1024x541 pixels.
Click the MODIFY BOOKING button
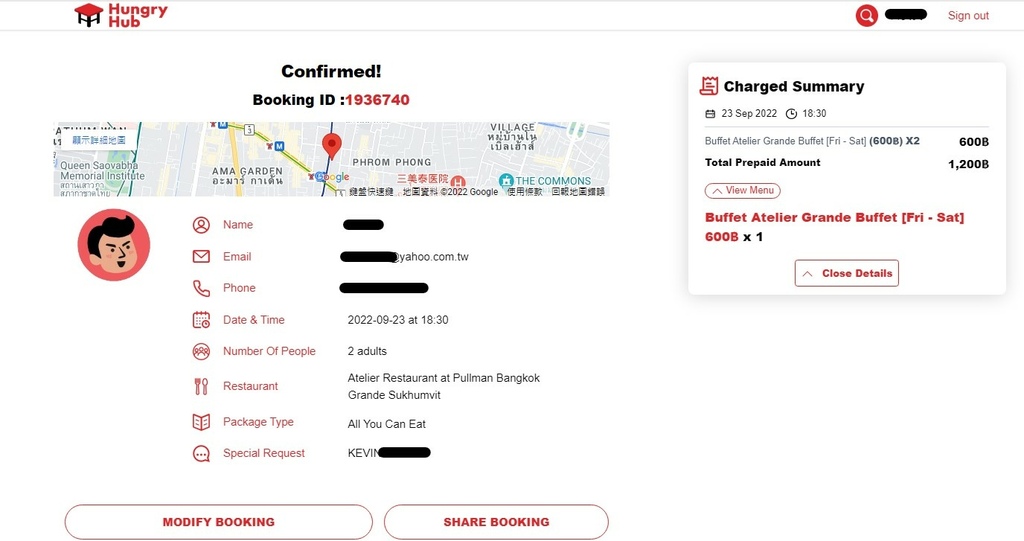[x=219, y=522]
